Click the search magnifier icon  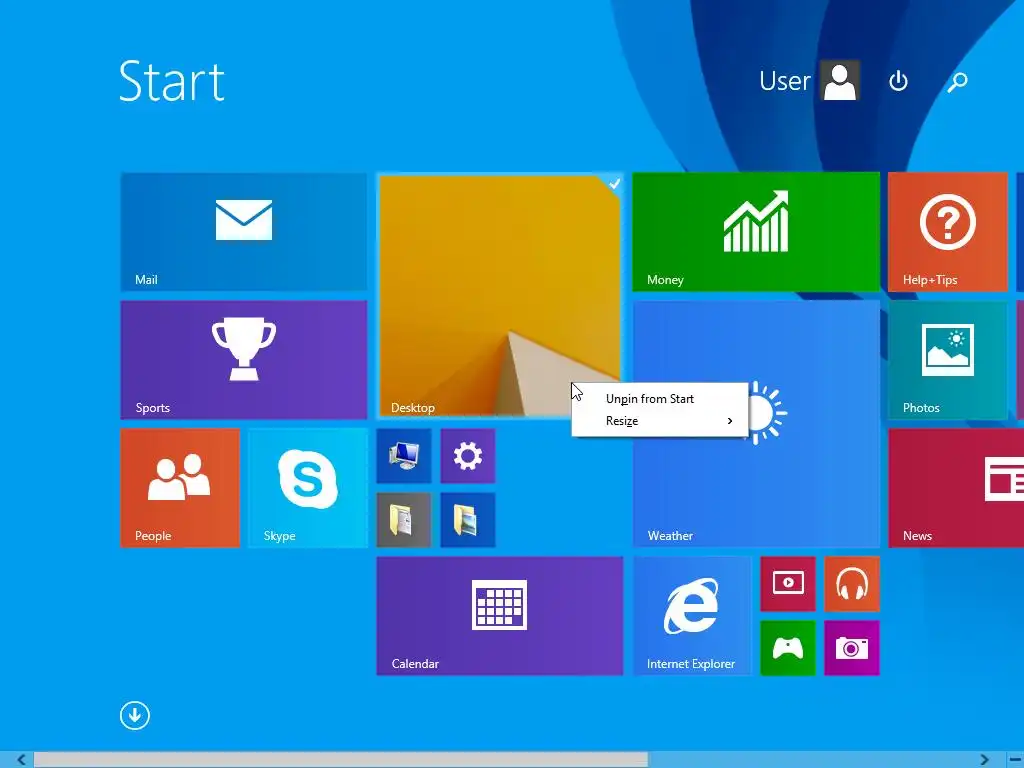tap(957, 82)
